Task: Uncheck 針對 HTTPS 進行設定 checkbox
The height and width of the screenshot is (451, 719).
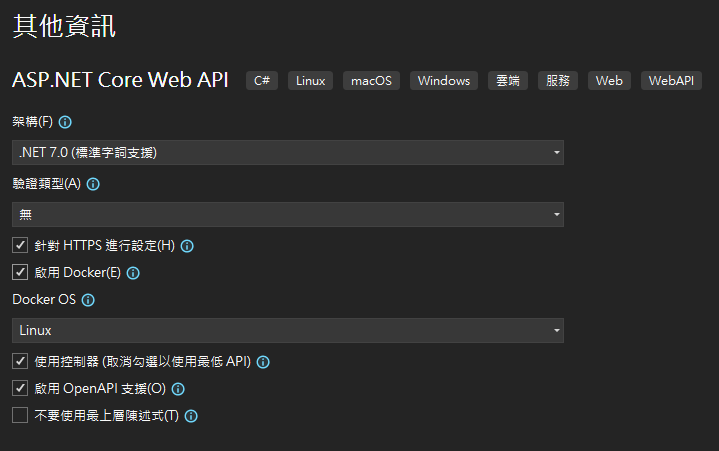Action: (x=20, y=245)
